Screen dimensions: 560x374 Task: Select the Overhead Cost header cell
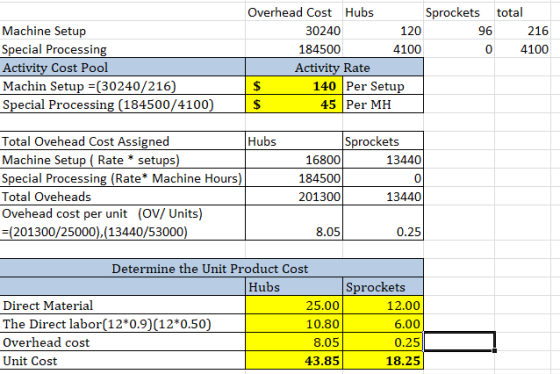[294, 13]
